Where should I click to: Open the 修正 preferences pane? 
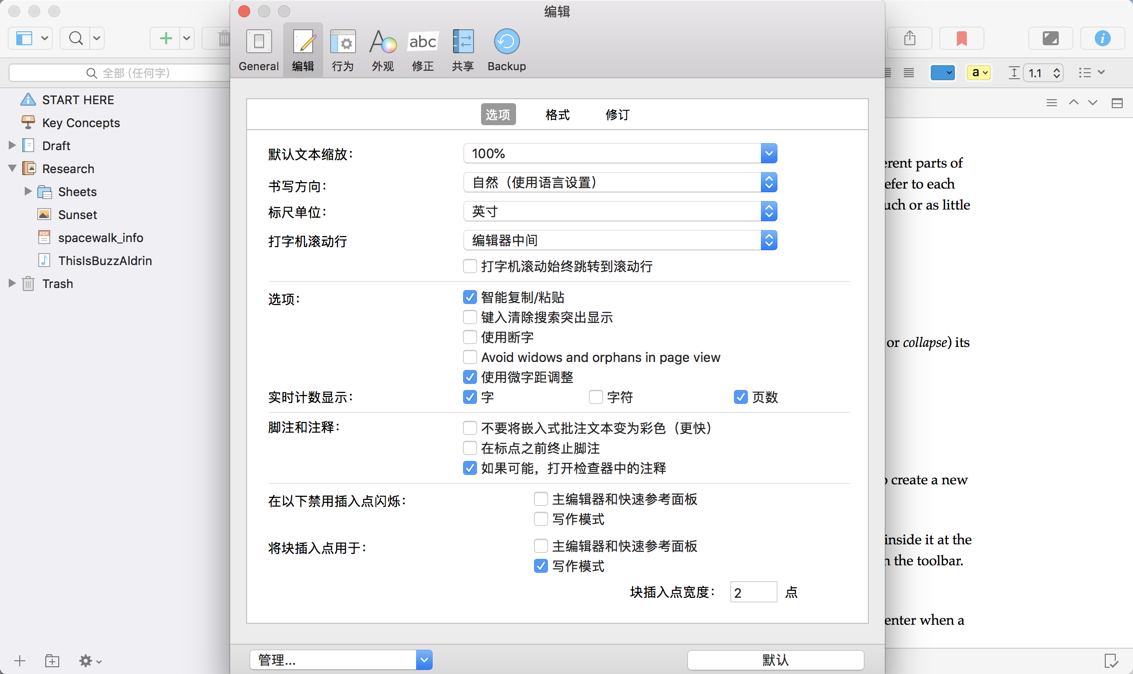click(x=423, y=48)
